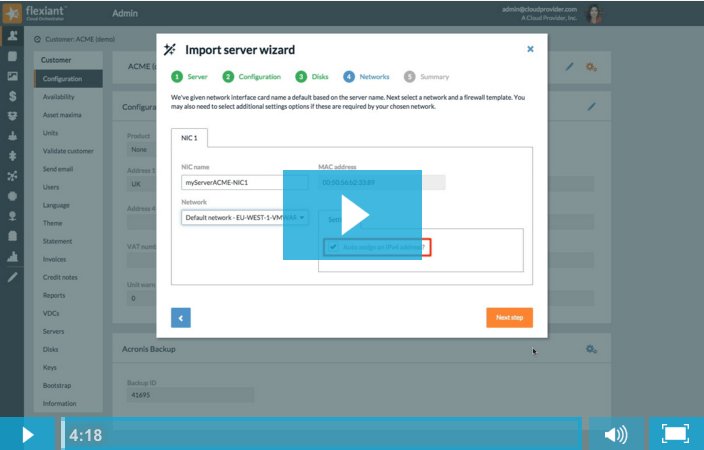Image resolution: width=704 pixels, height=450 pixels.
Task: Click the stamp-shaped icon in left sidebar
Action: (13, 136)
